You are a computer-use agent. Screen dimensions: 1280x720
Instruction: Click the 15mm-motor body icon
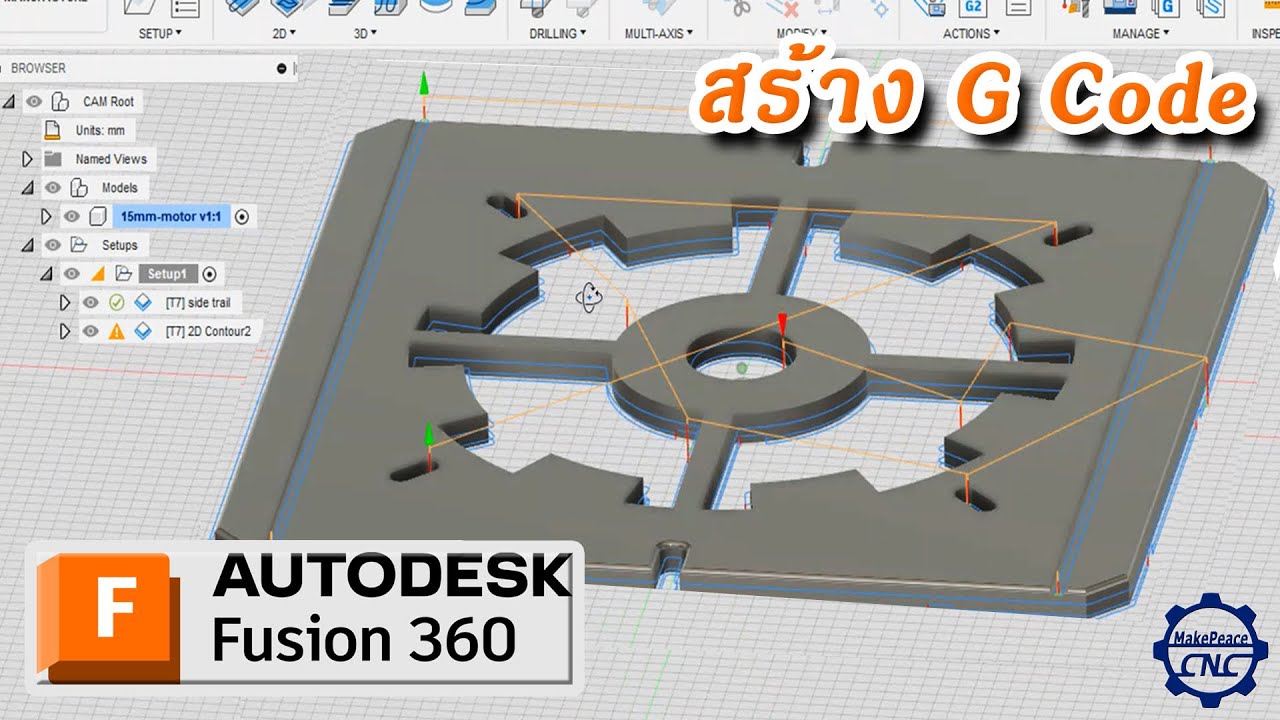97,216
